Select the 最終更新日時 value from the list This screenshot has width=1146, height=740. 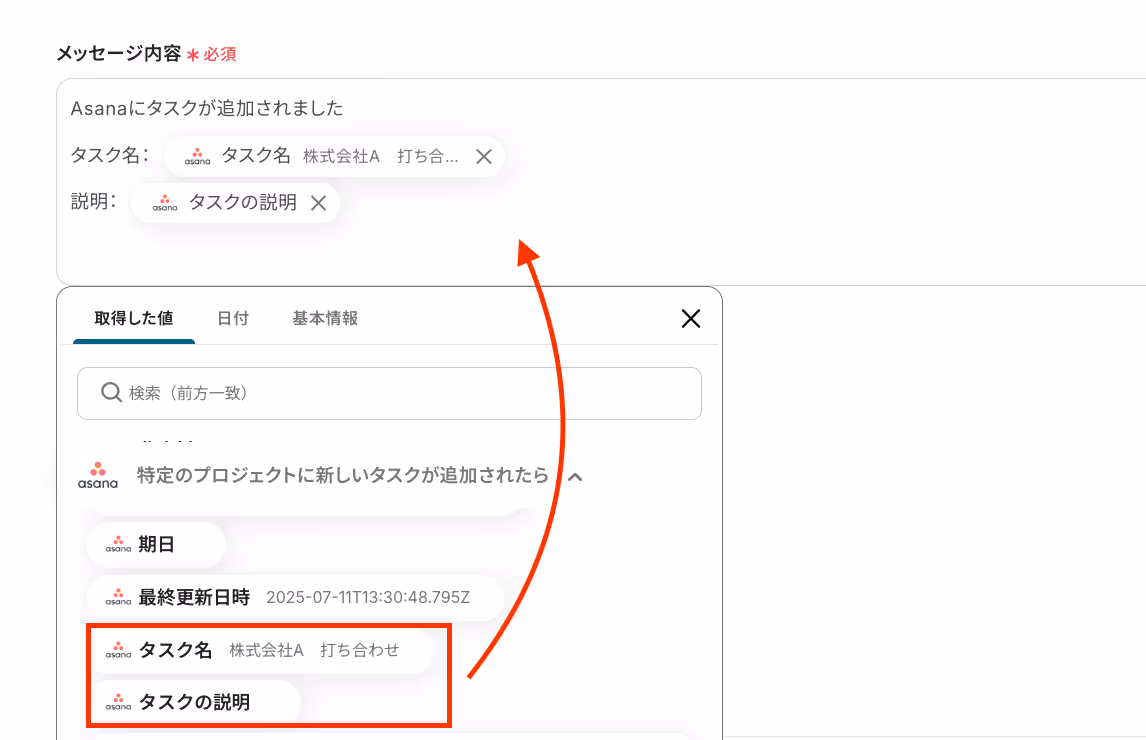click(x=295, y=597)
